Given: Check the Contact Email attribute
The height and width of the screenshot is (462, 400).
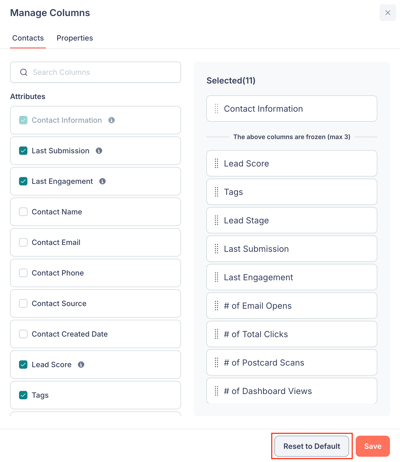Looking at the screenshot, I should point(23,242).
